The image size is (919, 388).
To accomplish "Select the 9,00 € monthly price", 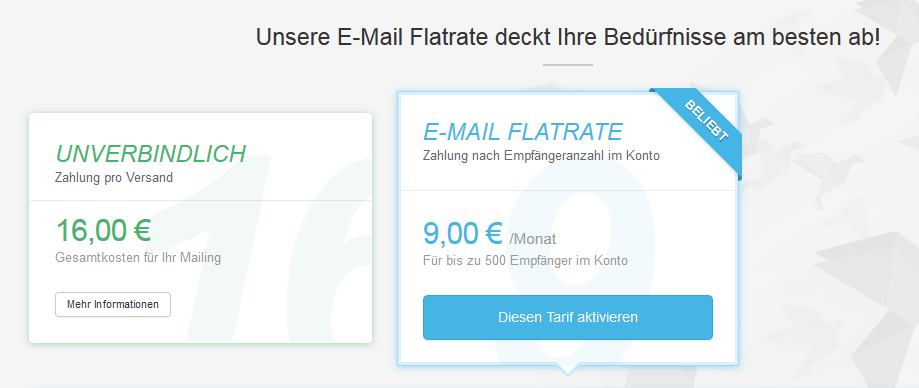I will point(462,234).
